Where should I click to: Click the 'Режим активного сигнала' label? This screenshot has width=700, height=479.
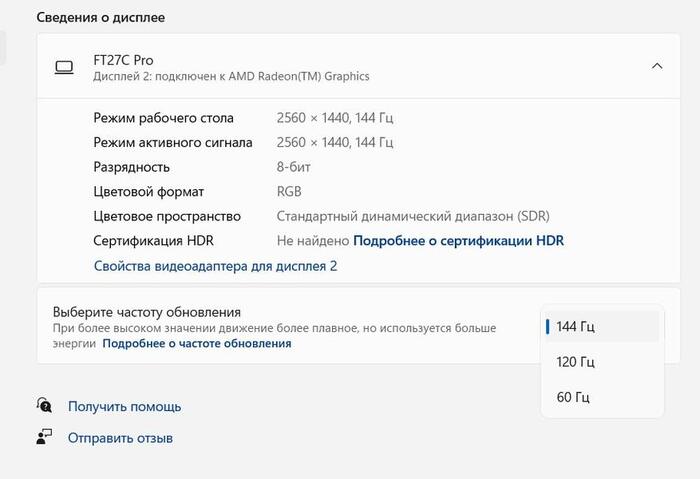coord(173,142)
